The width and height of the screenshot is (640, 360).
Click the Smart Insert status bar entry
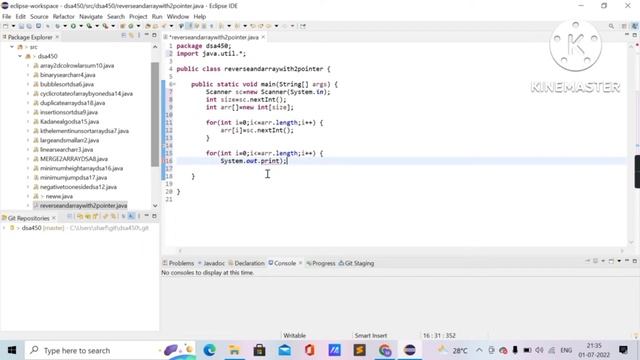(x=371, y=336)
